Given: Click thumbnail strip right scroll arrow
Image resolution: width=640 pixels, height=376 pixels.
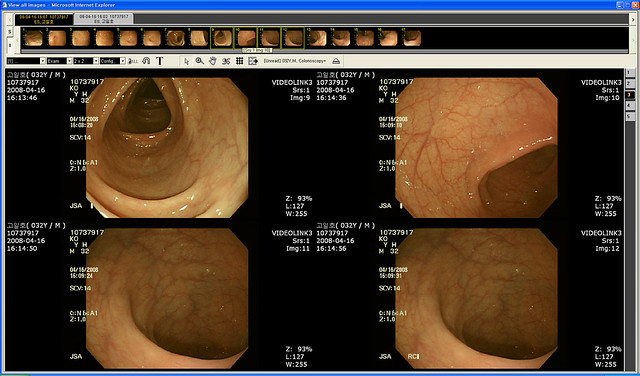Looking at the screenshot, I should click(633, 40).
